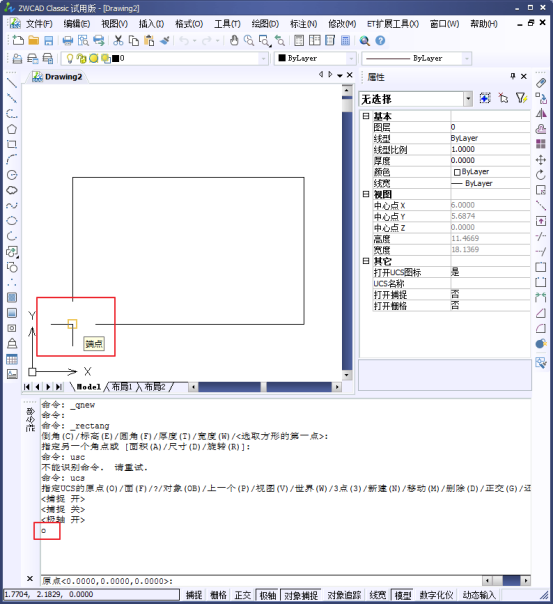This screenshot has width=554, height=605.
Task: Select the Polygon drawing tool
Action: [x=12, y=129]
